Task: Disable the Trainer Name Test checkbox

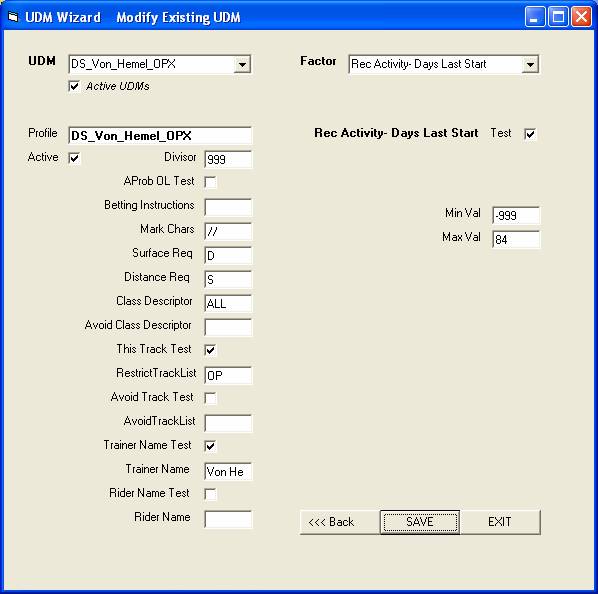Action: click(210, 446)
